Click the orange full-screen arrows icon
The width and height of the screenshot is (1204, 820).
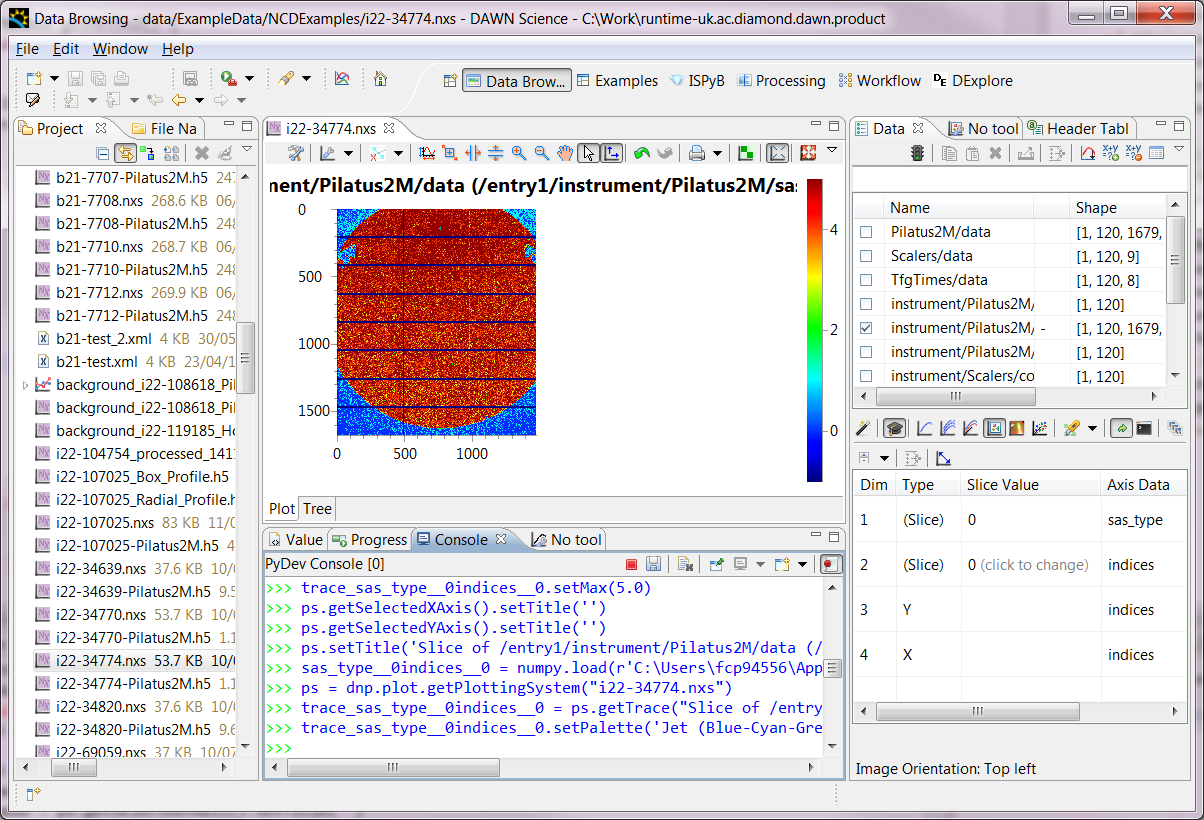(809, 153)
